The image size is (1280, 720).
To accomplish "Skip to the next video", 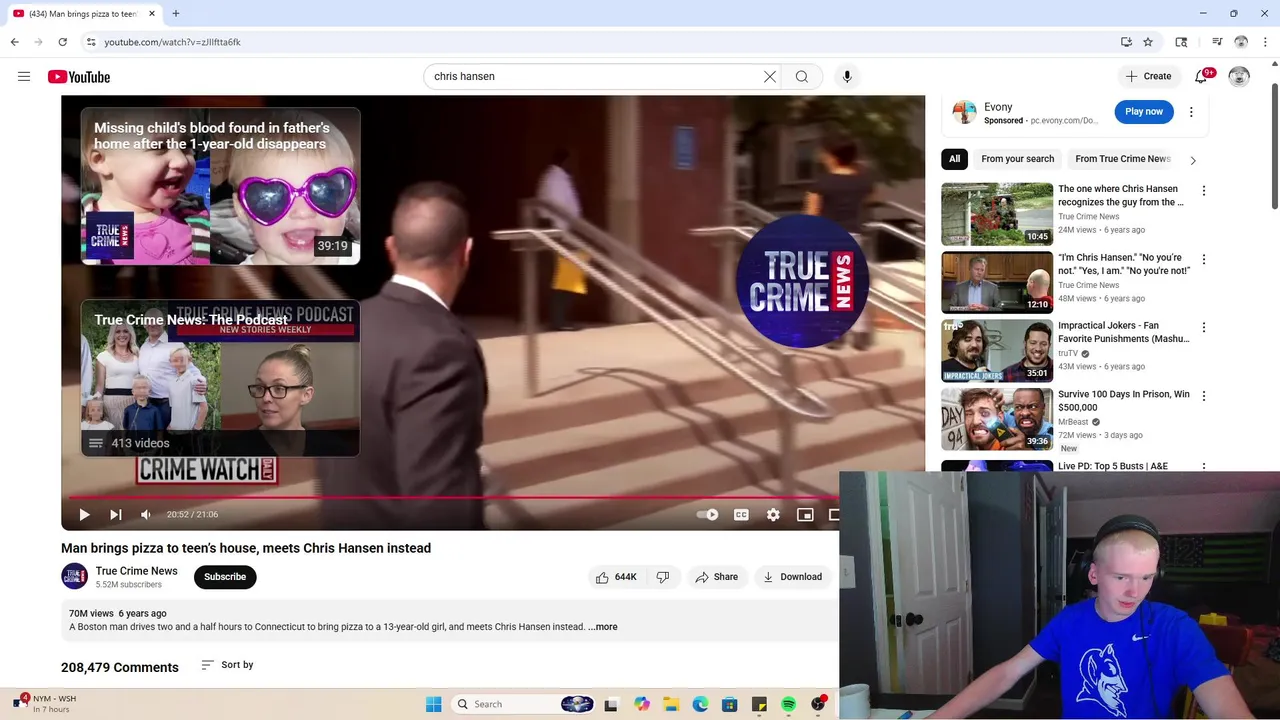I will (x=115, y=514).
